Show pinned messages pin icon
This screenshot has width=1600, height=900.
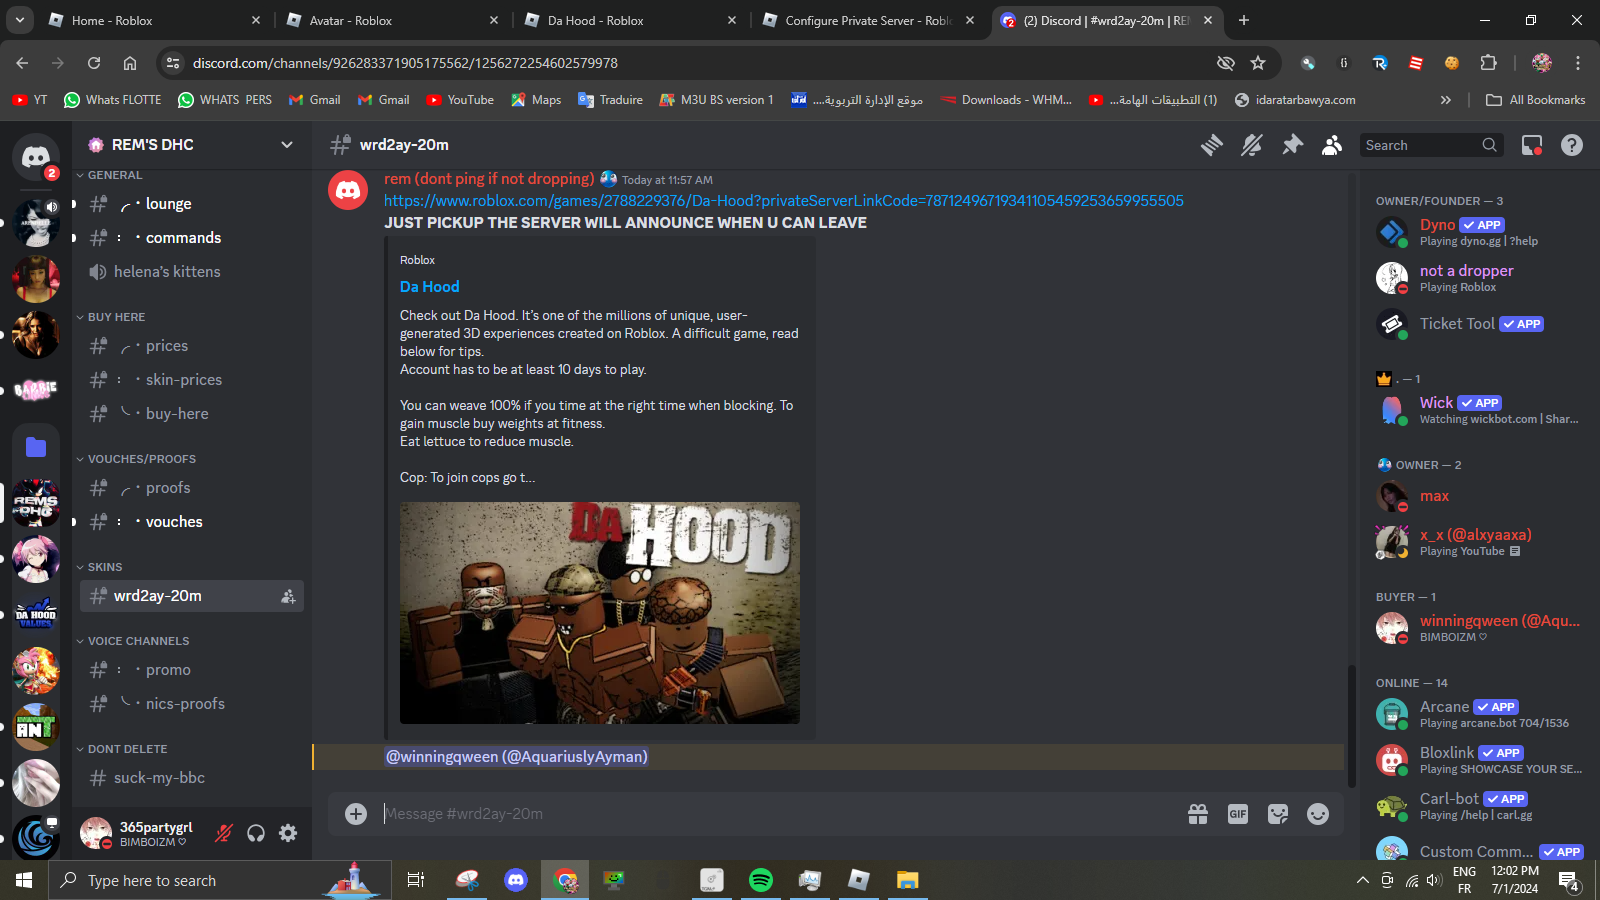1292,145
